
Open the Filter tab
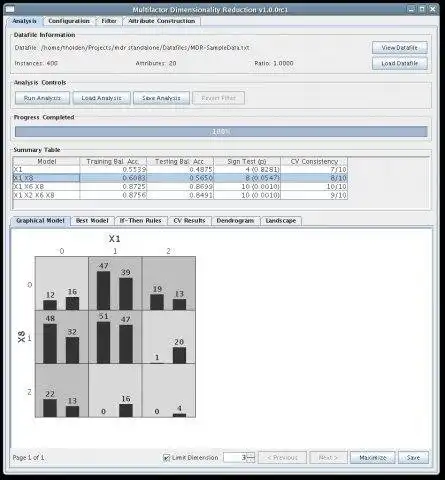[x=109, y=21]
